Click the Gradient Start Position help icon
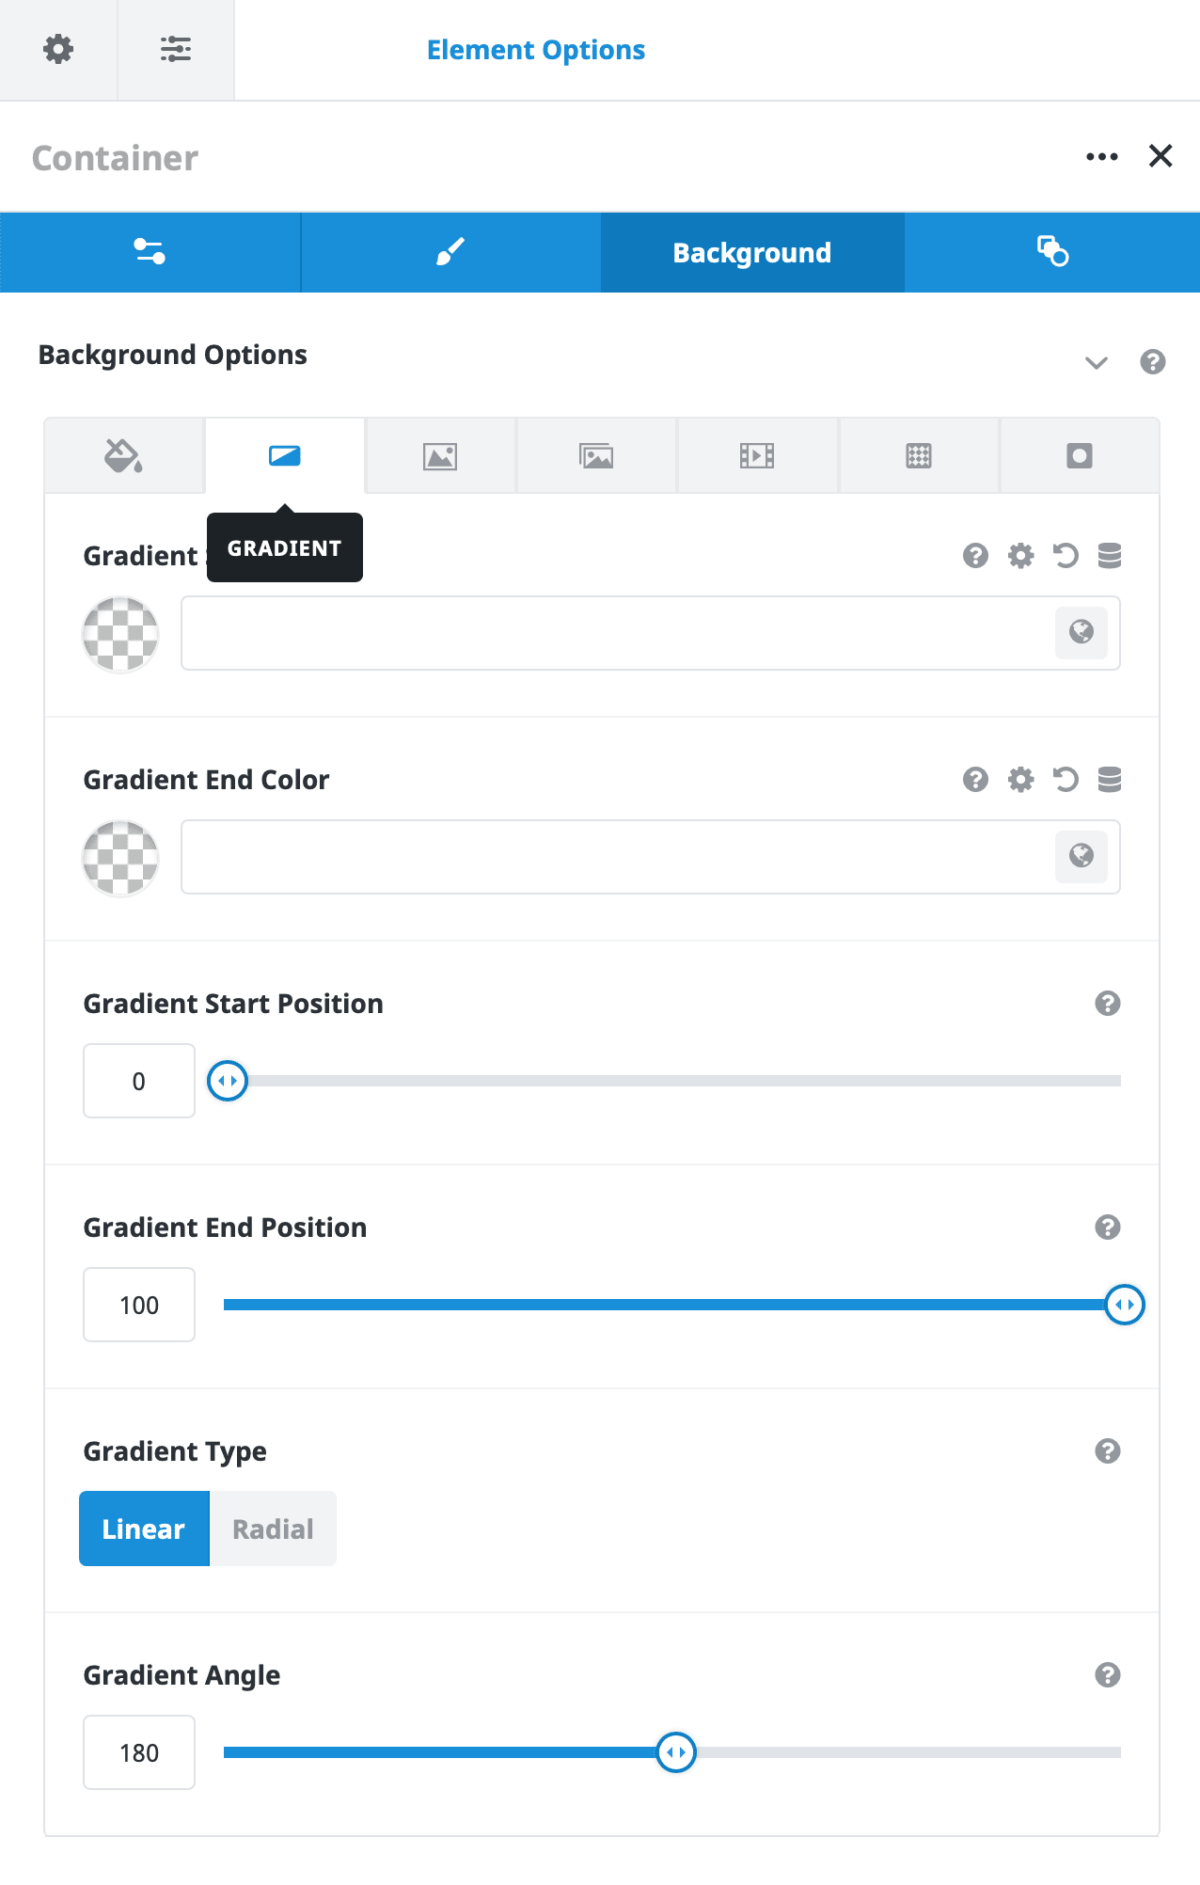 coord(1108,1003)
